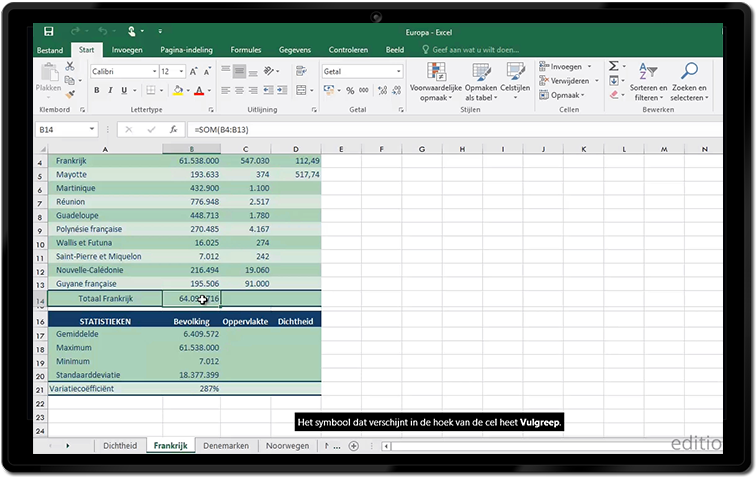Toggle Bold formatting
Image resolution: width=756 pixels, height=477 pixels.
click(x=97, y=90)
